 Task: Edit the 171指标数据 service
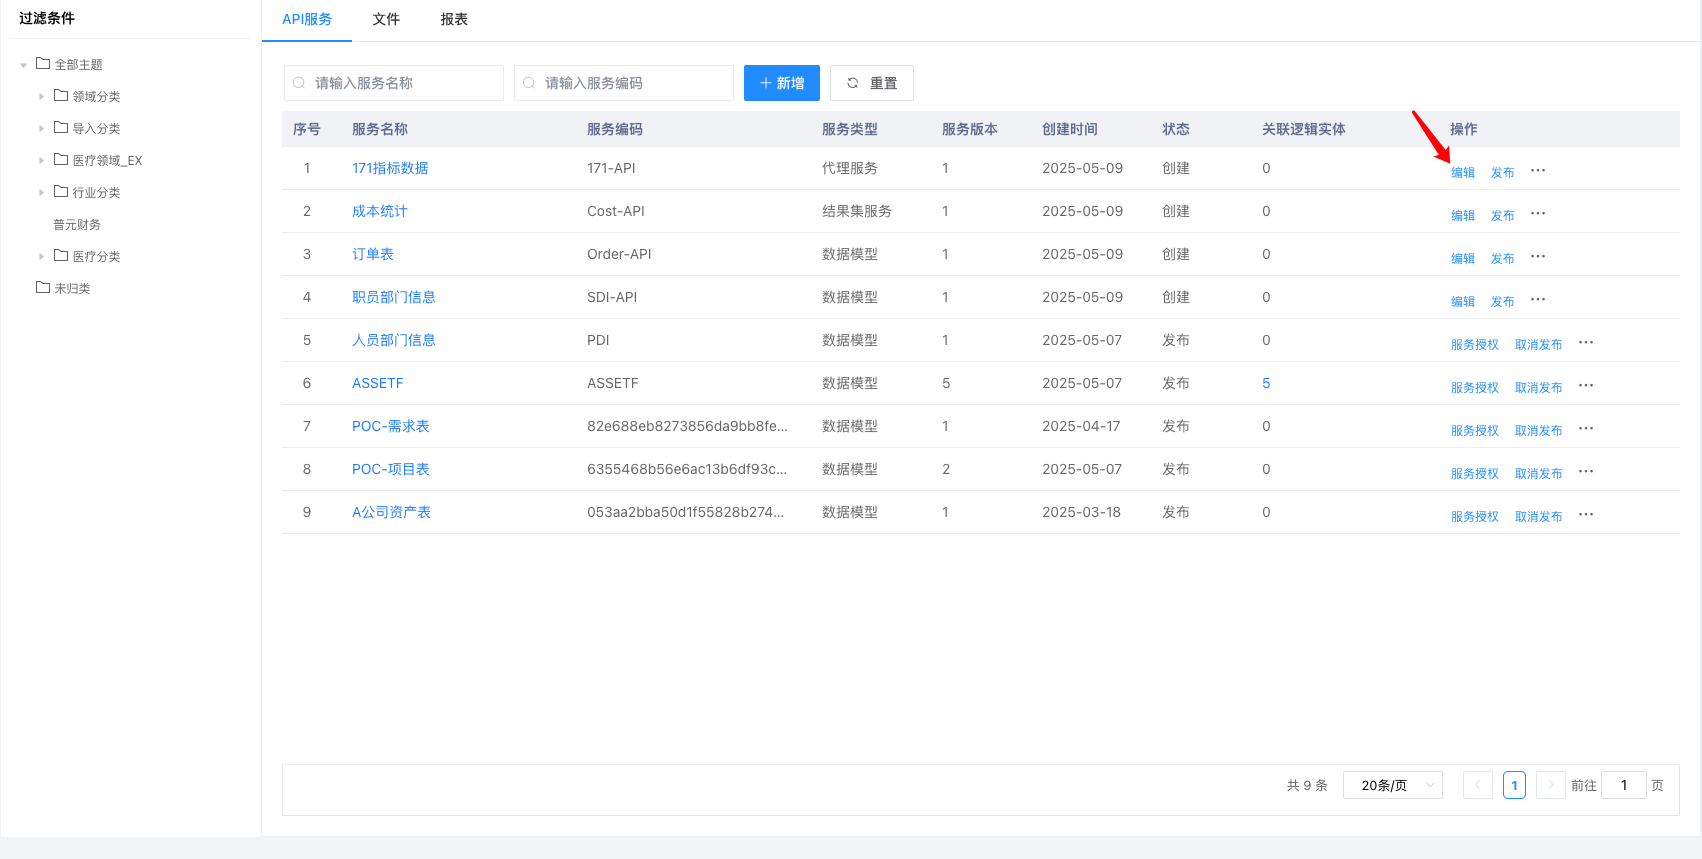1462,172
